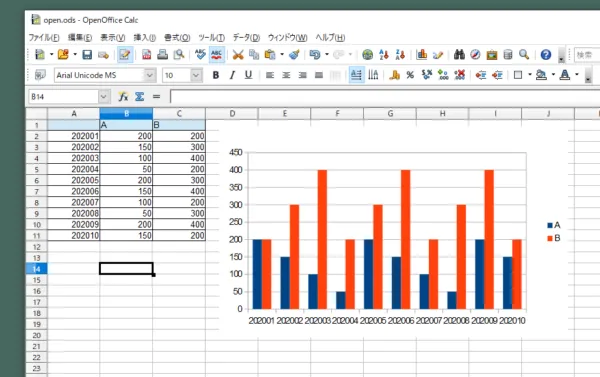Open Page Preview magnifier icon
Viewport: 600px width, 377px height.
coord(179,55)
